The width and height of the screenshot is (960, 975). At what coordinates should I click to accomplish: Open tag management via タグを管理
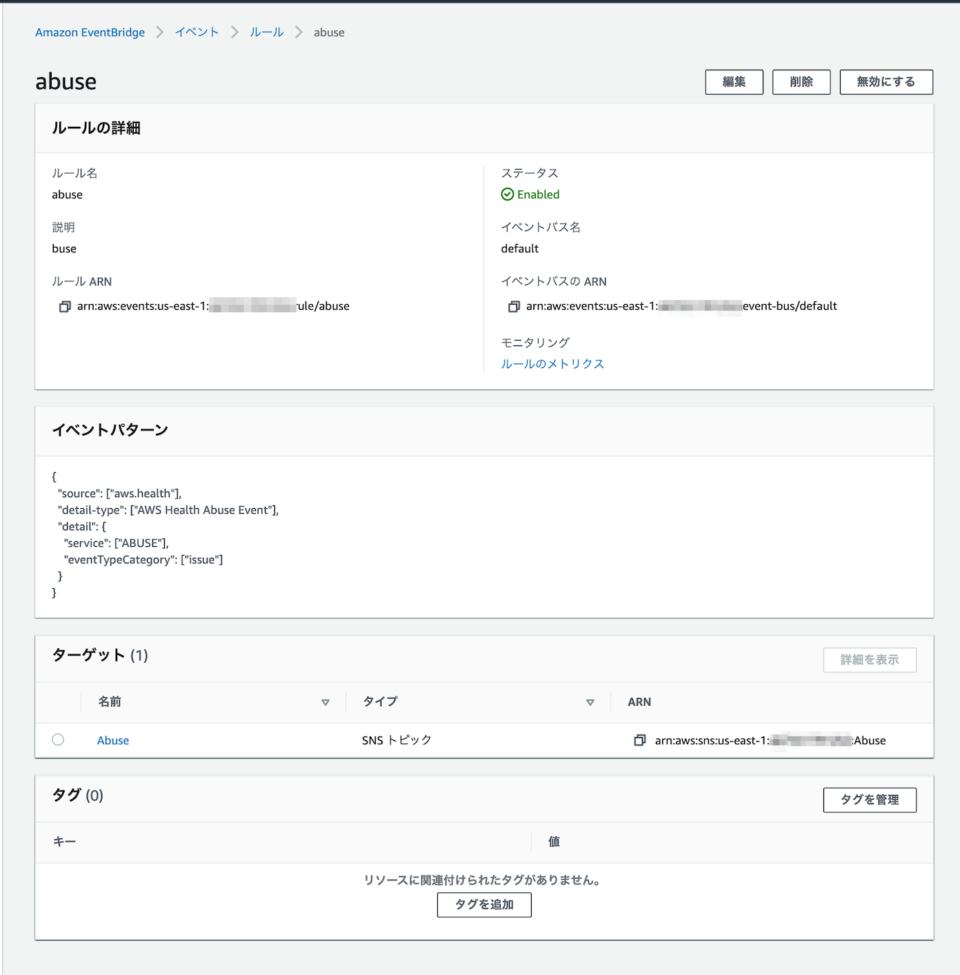pos(869,800)
